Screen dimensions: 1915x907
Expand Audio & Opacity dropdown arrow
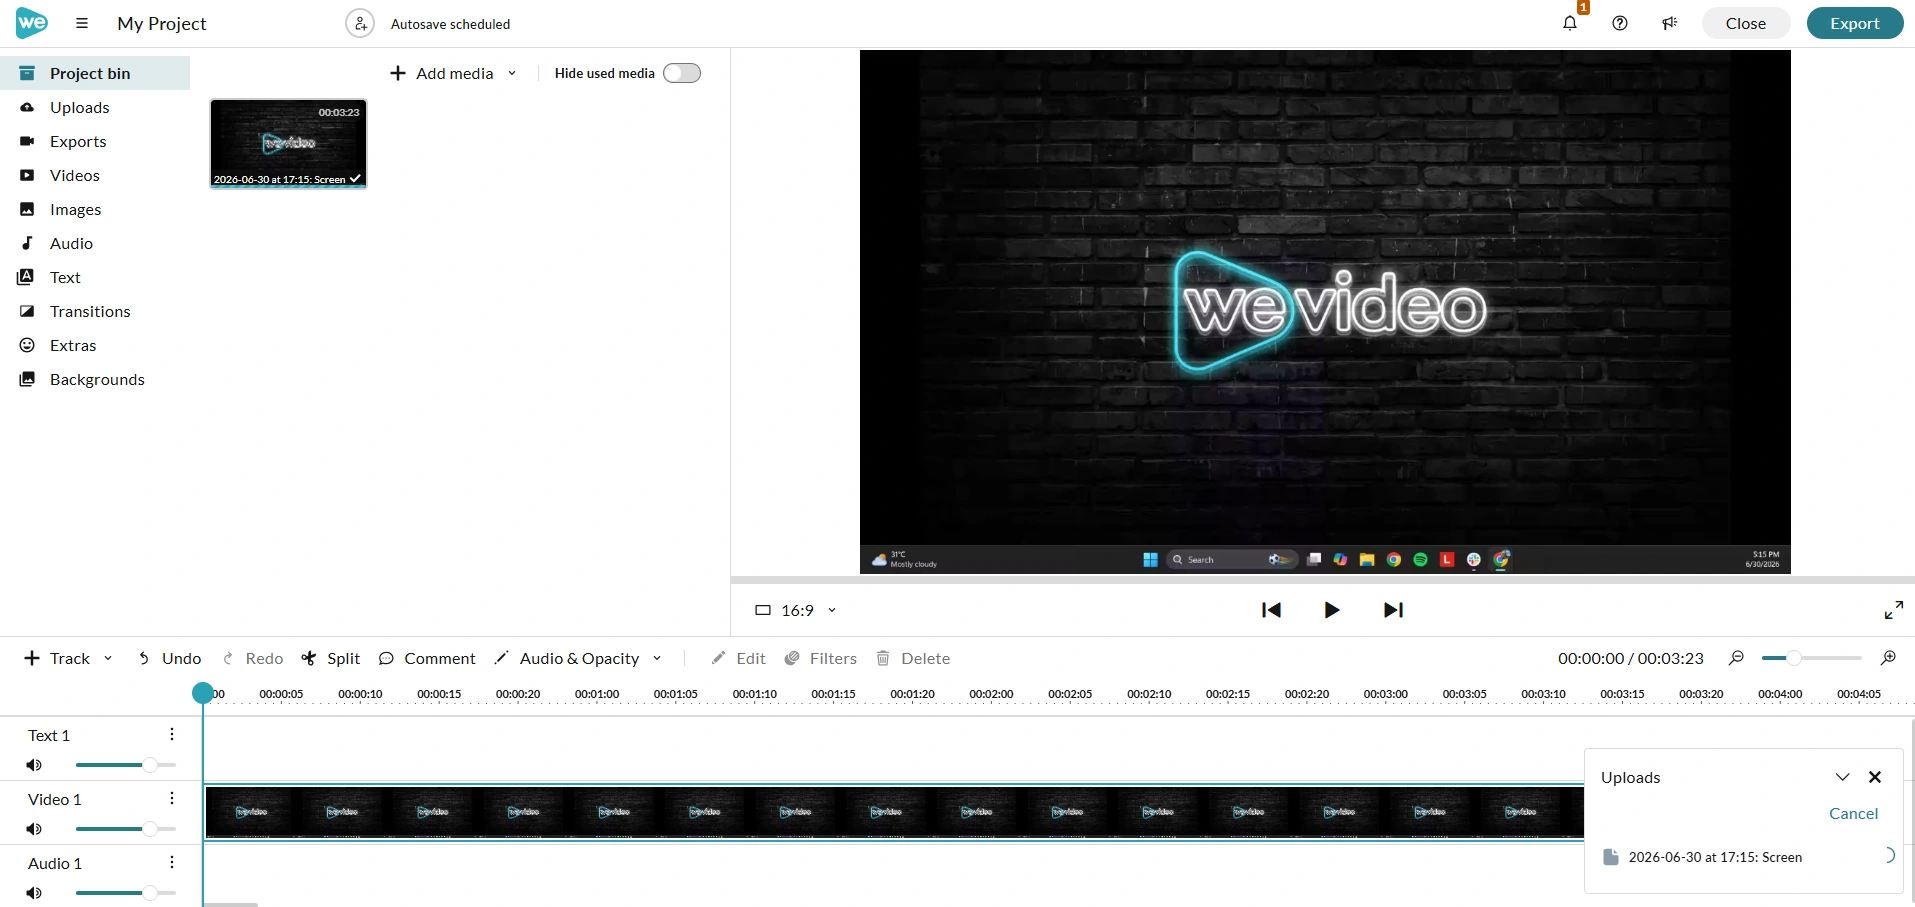click(x=657, y=658)
